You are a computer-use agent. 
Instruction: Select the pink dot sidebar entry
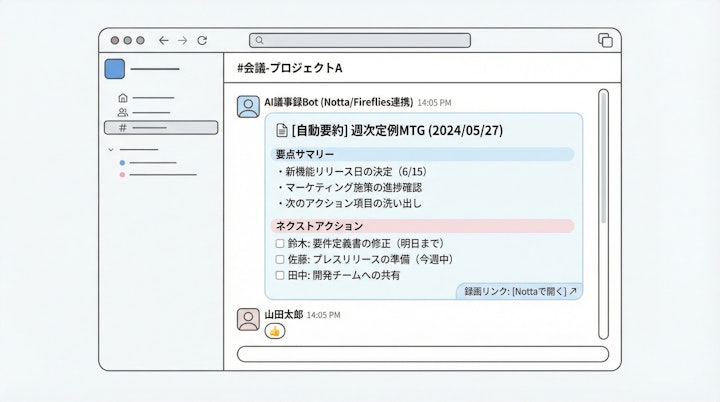pos(158,175)
